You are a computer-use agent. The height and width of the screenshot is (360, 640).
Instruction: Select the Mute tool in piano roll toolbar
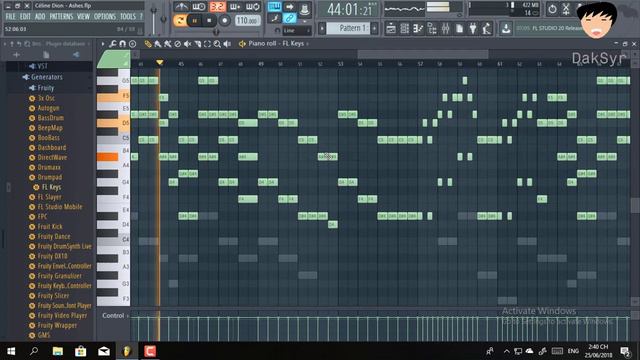tap(187, 44)
